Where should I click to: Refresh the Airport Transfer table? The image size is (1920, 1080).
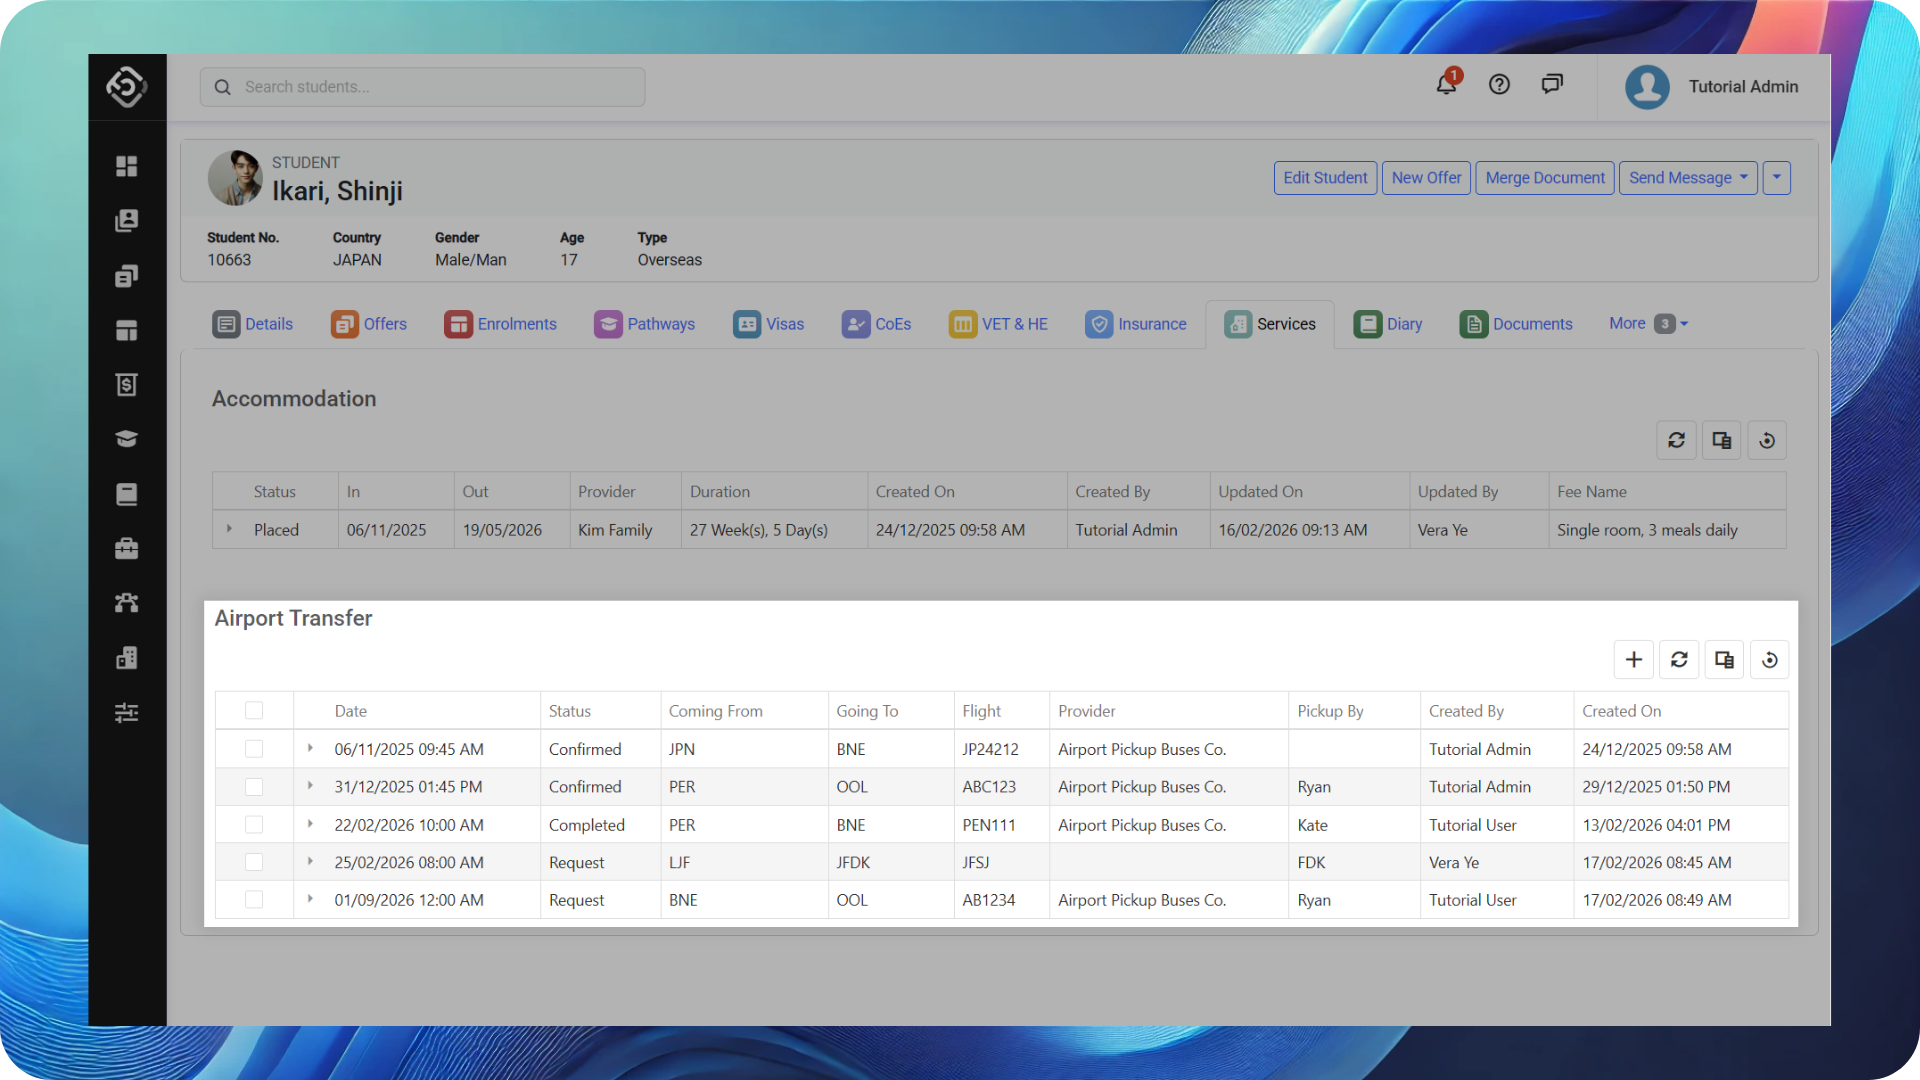(x=1679, y=660)
